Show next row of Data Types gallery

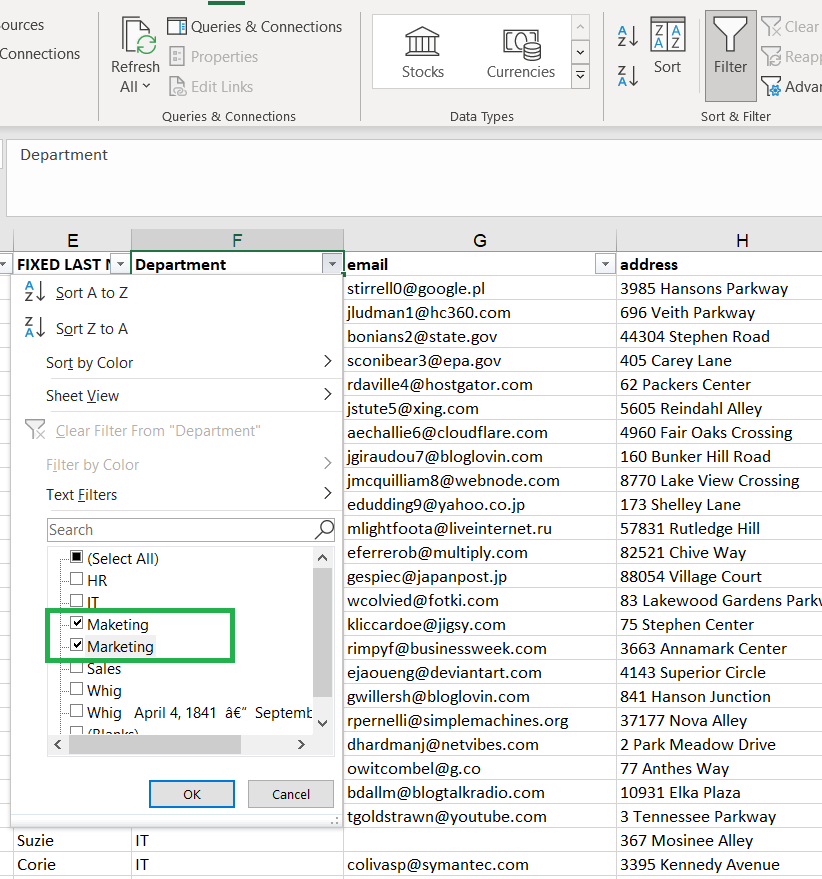click(x=580, y=53)
